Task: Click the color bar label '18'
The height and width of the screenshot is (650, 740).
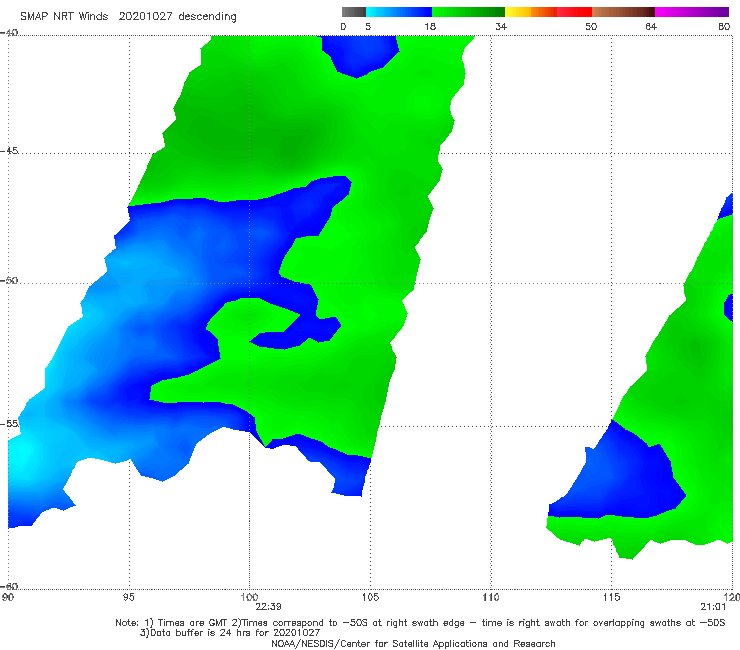Action: [430, 27]
